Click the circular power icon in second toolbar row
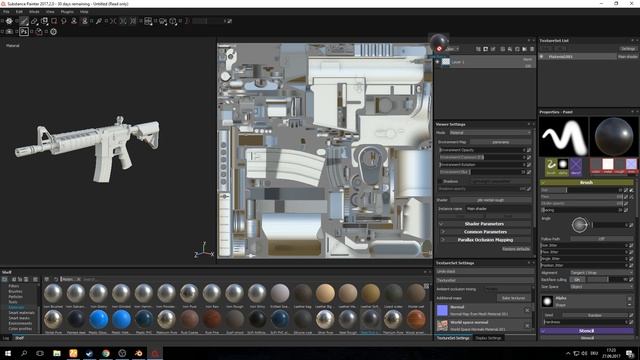The image size is (640, 360). pos(53,31)
